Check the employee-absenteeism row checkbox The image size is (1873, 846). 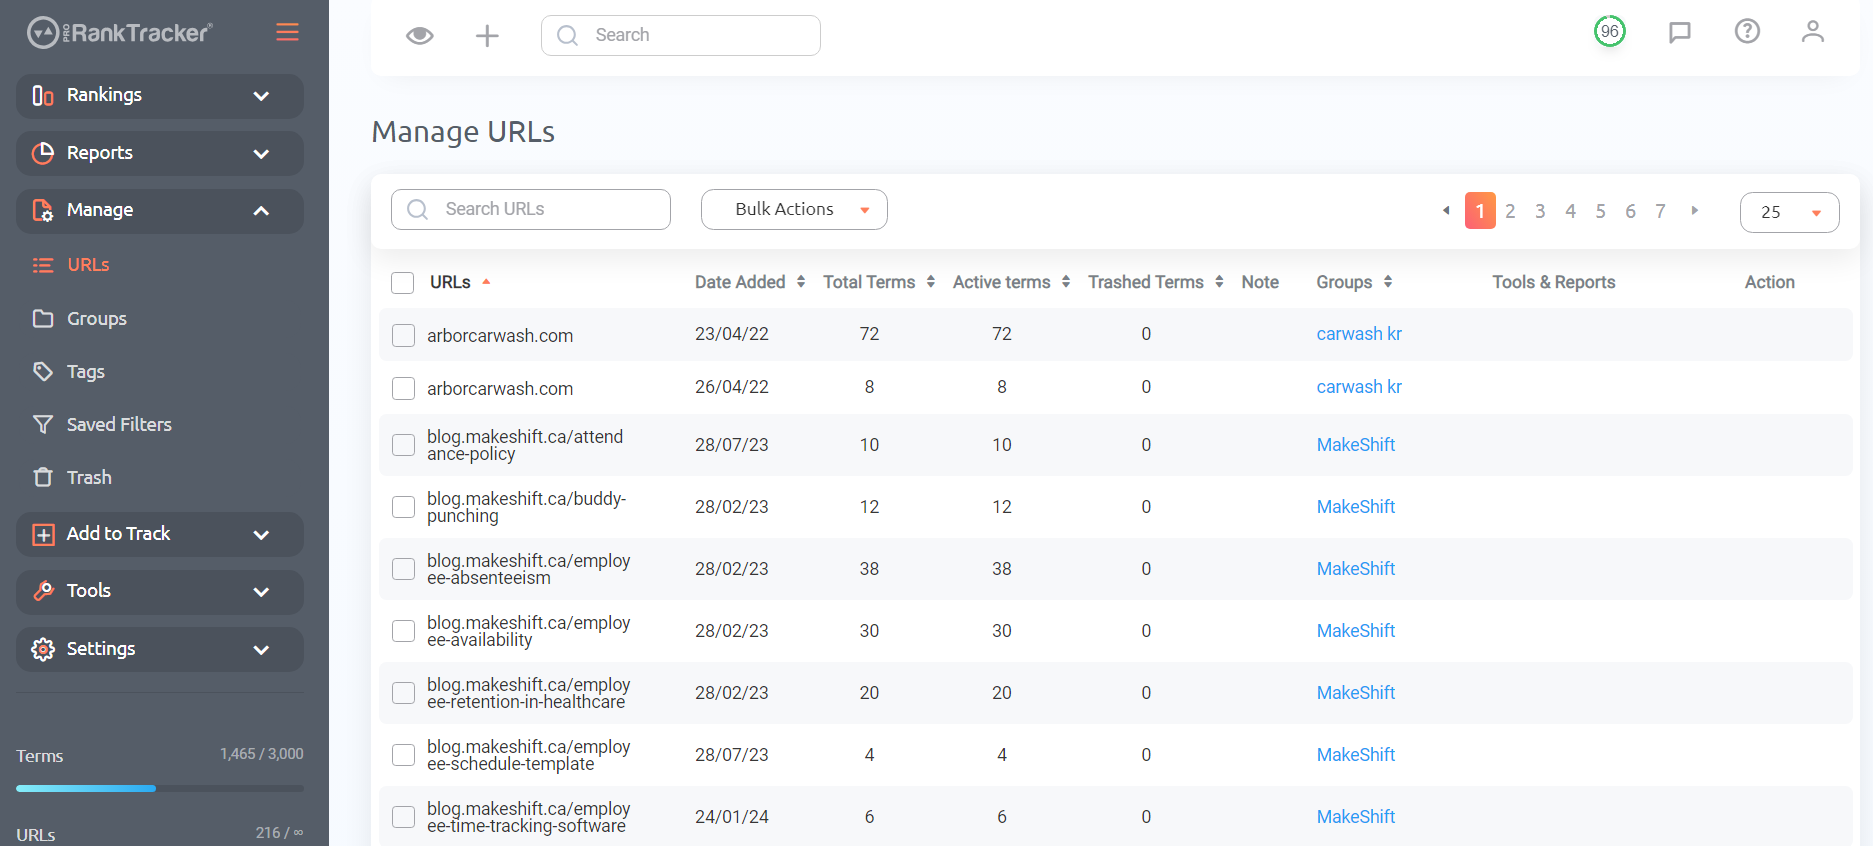[404, 569]
